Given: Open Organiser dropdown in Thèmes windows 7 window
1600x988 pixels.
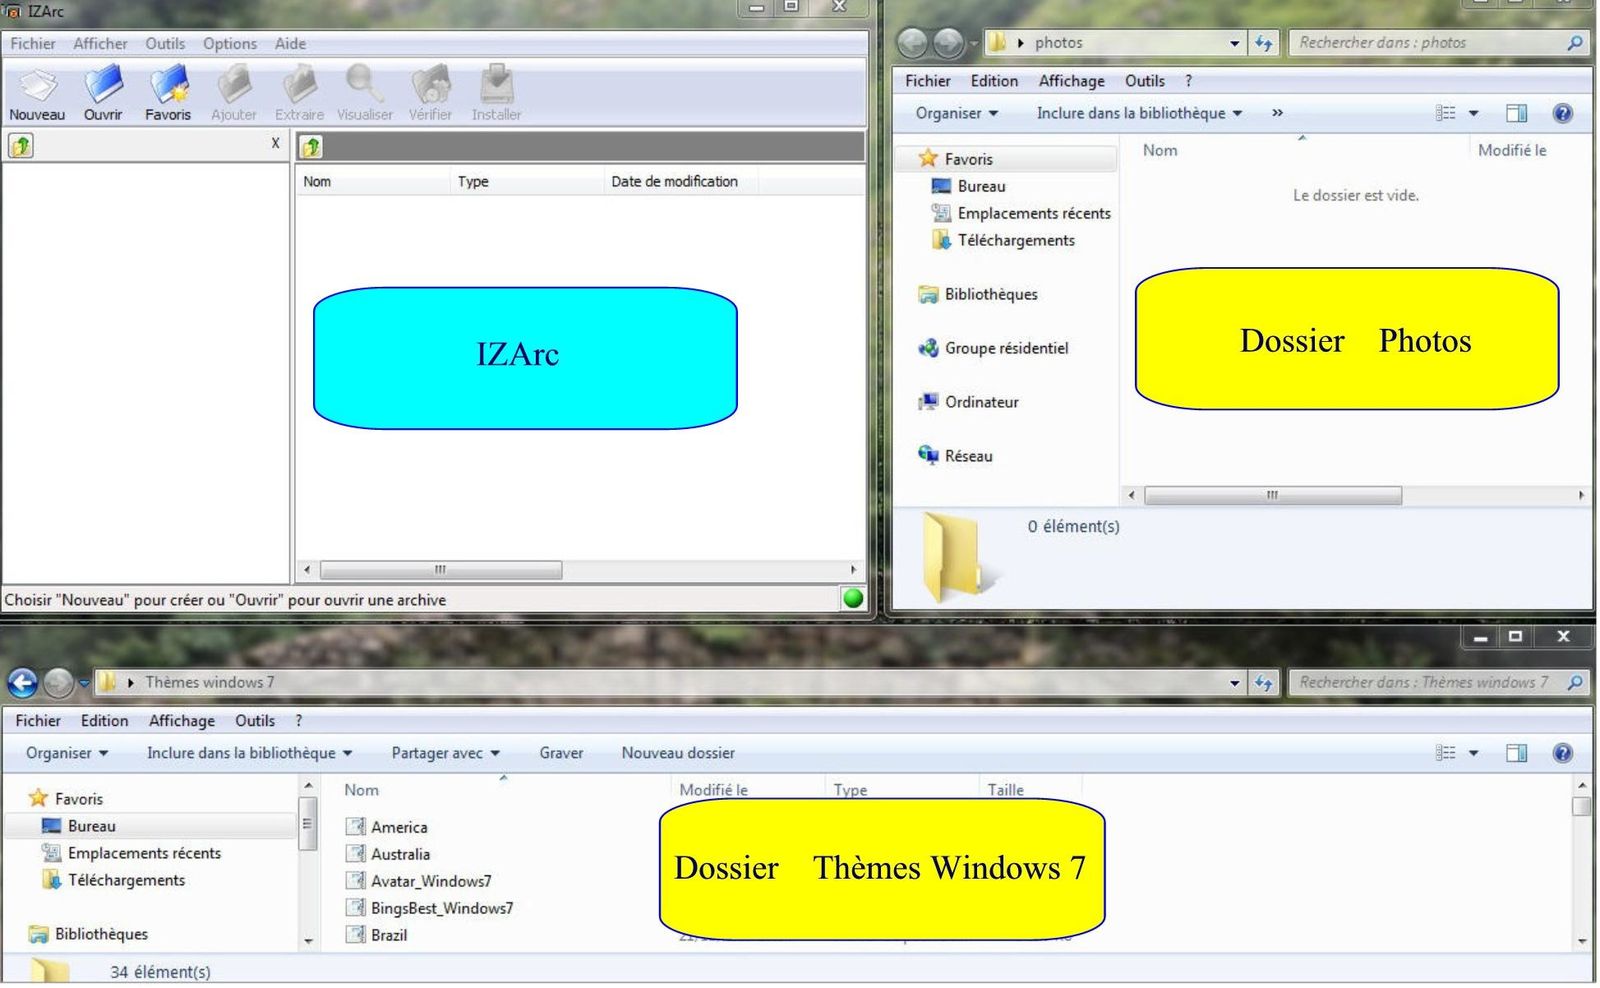Looking at the screenshot, I should coord(67,753).
